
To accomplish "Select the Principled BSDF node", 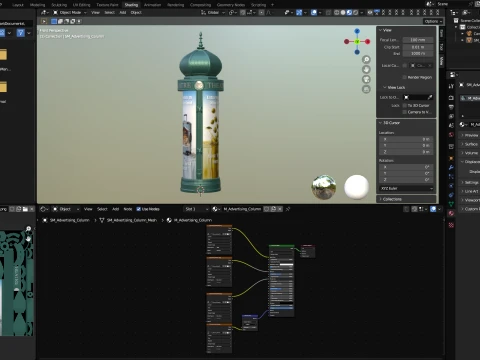I will [281, 281].
